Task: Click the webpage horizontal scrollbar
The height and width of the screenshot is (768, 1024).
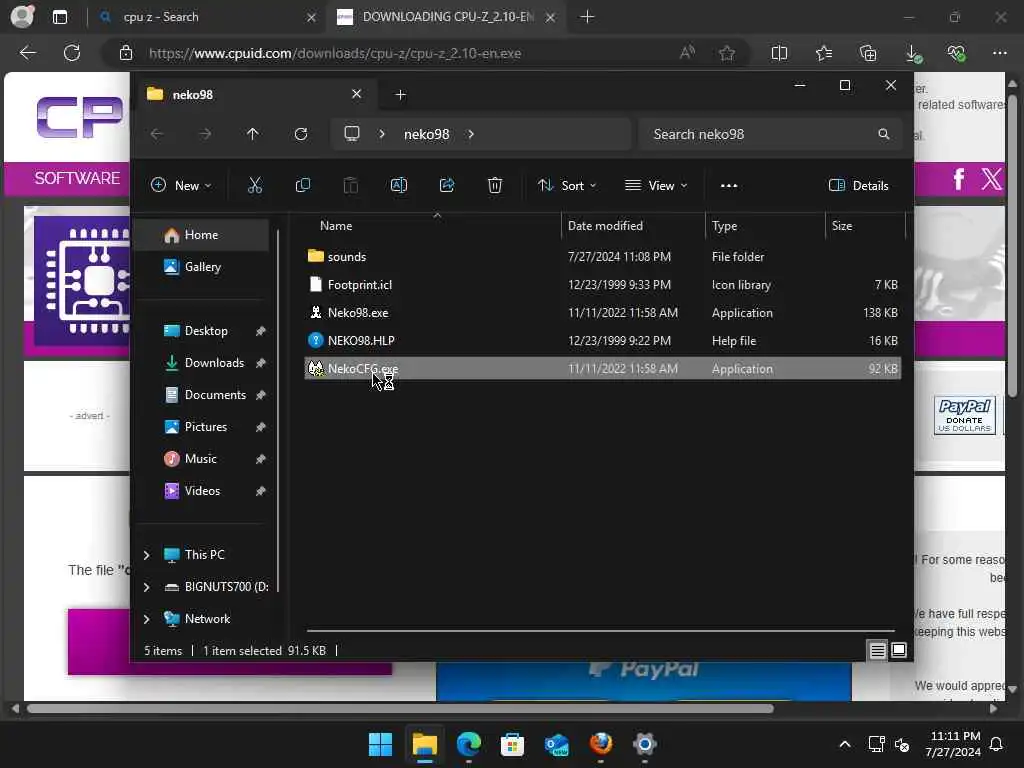Action: click(x=400, y=709)
